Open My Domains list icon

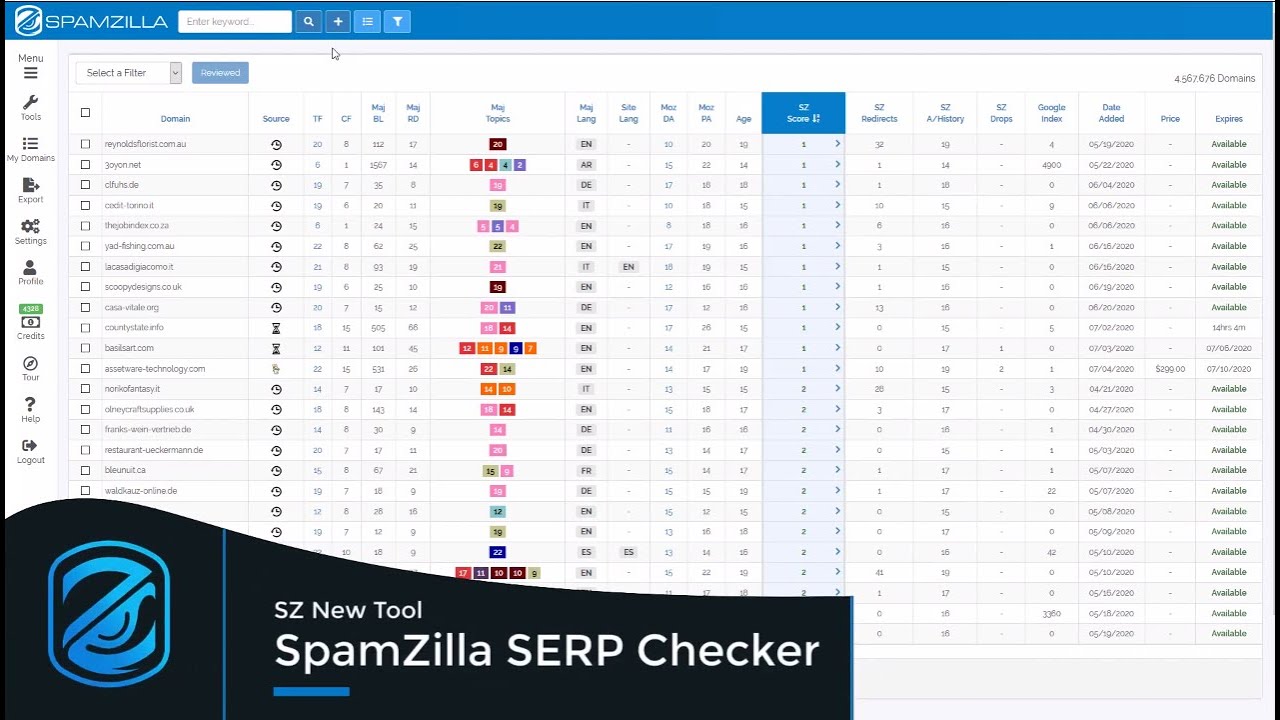(x=30, y=144)
